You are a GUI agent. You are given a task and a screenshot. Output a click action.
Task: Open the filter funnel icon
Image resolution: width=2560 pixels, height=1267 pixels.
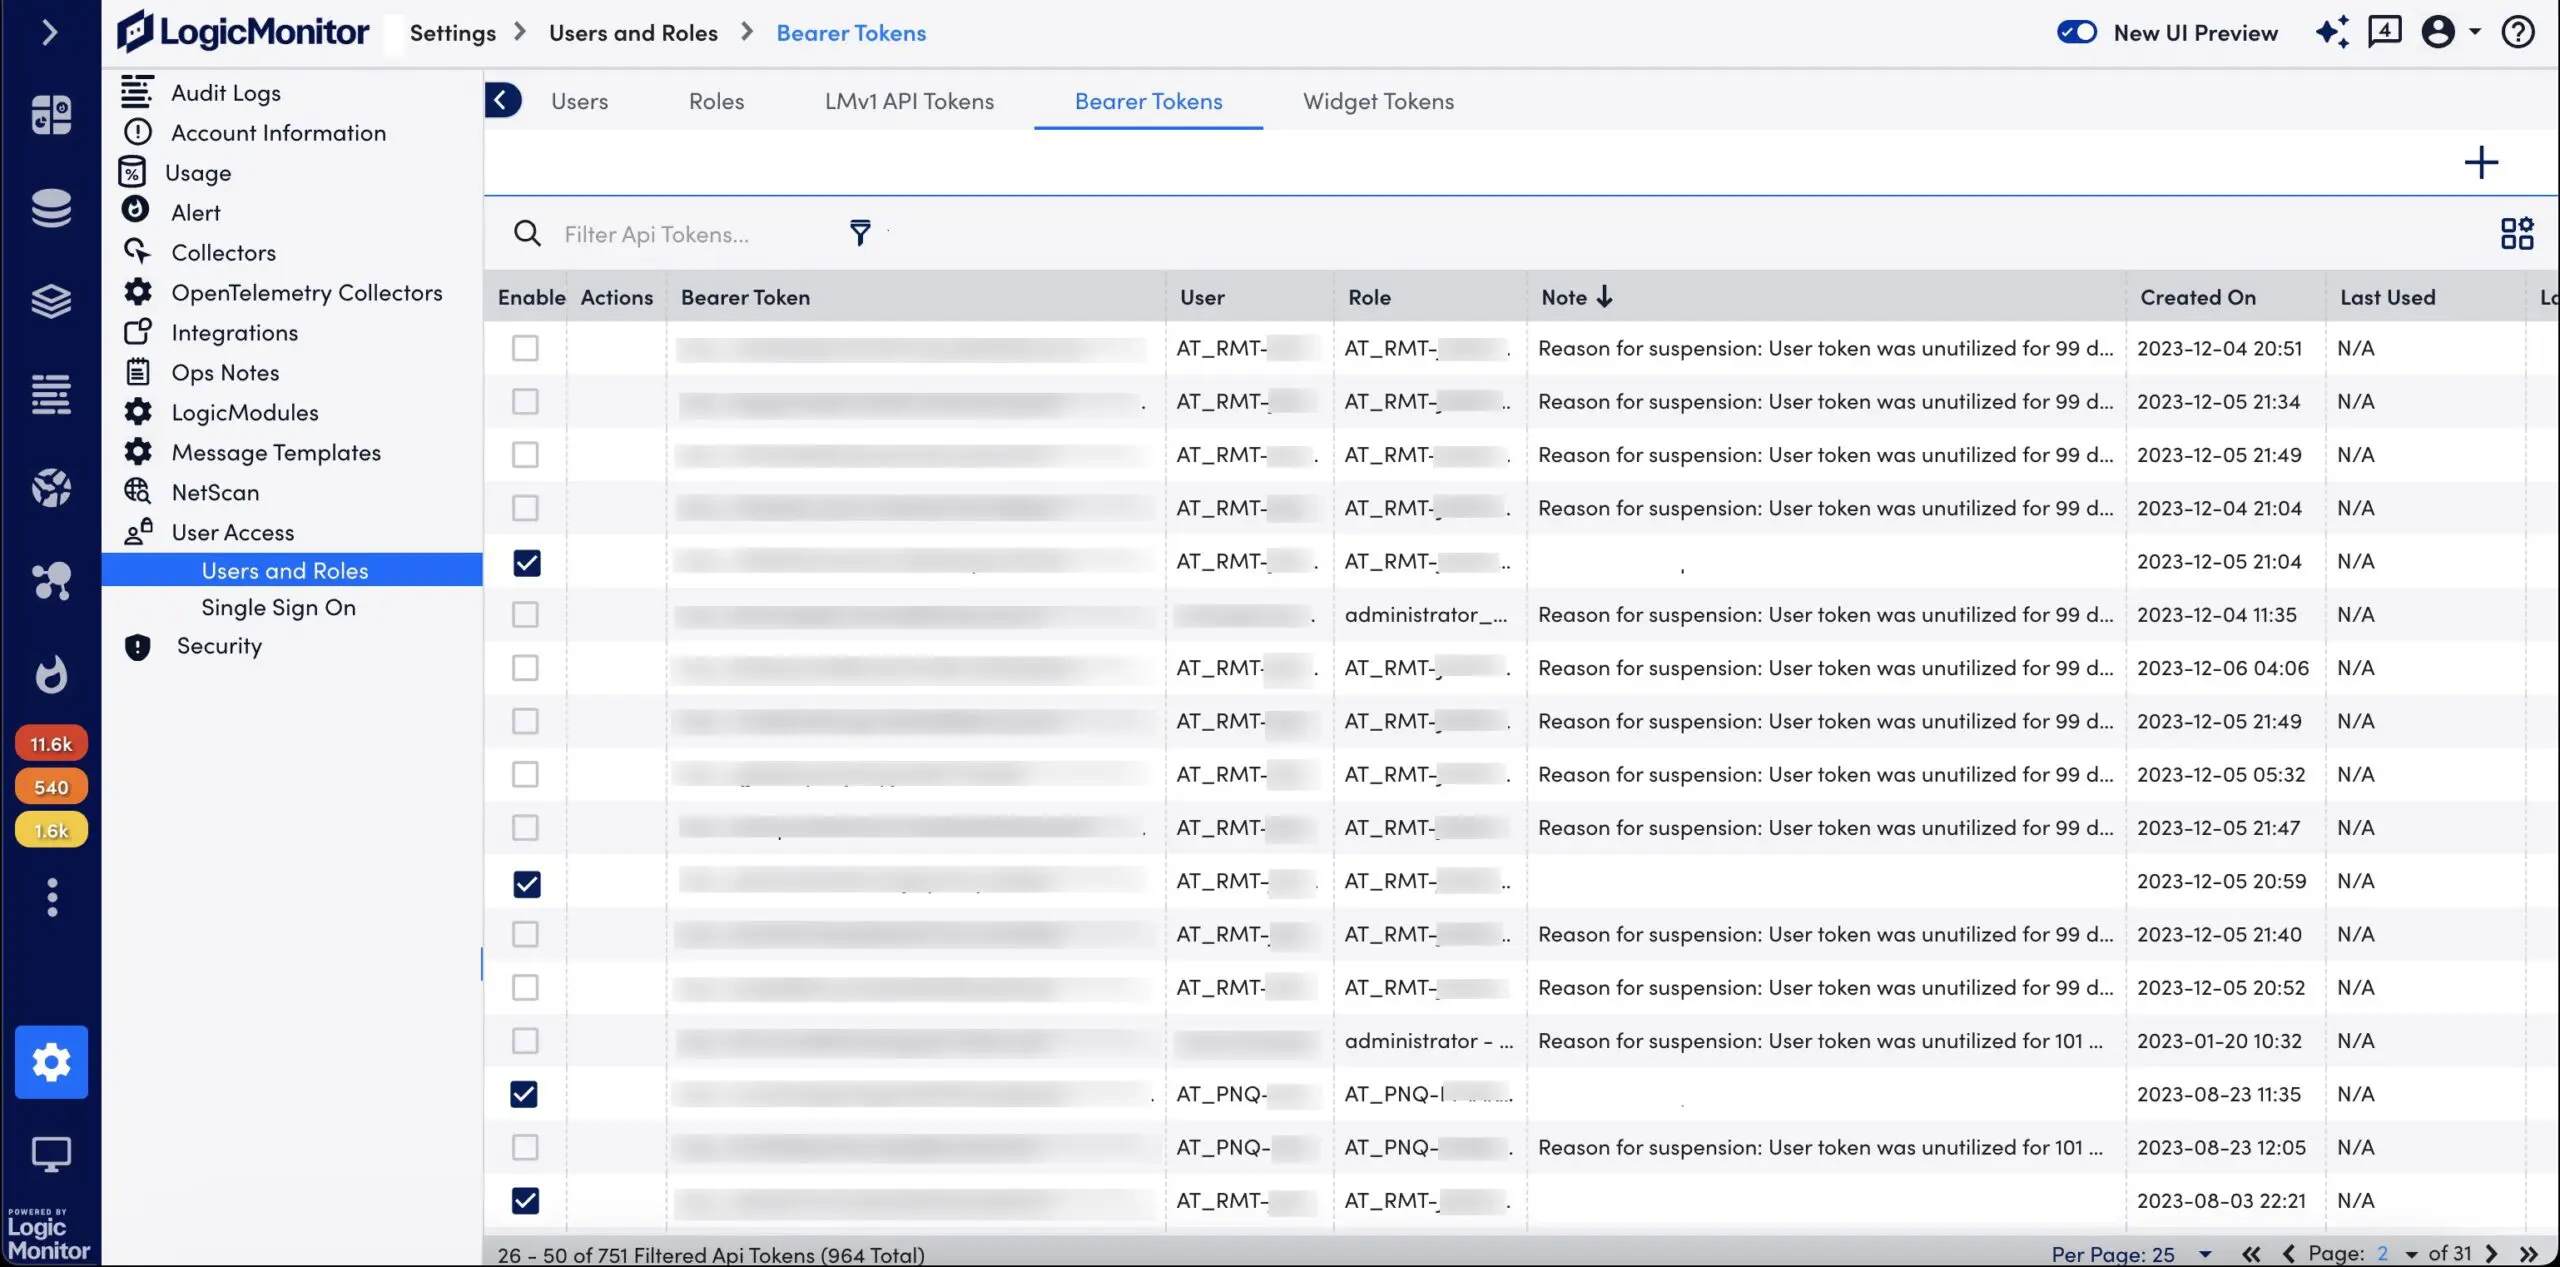(x=860, y=233)
